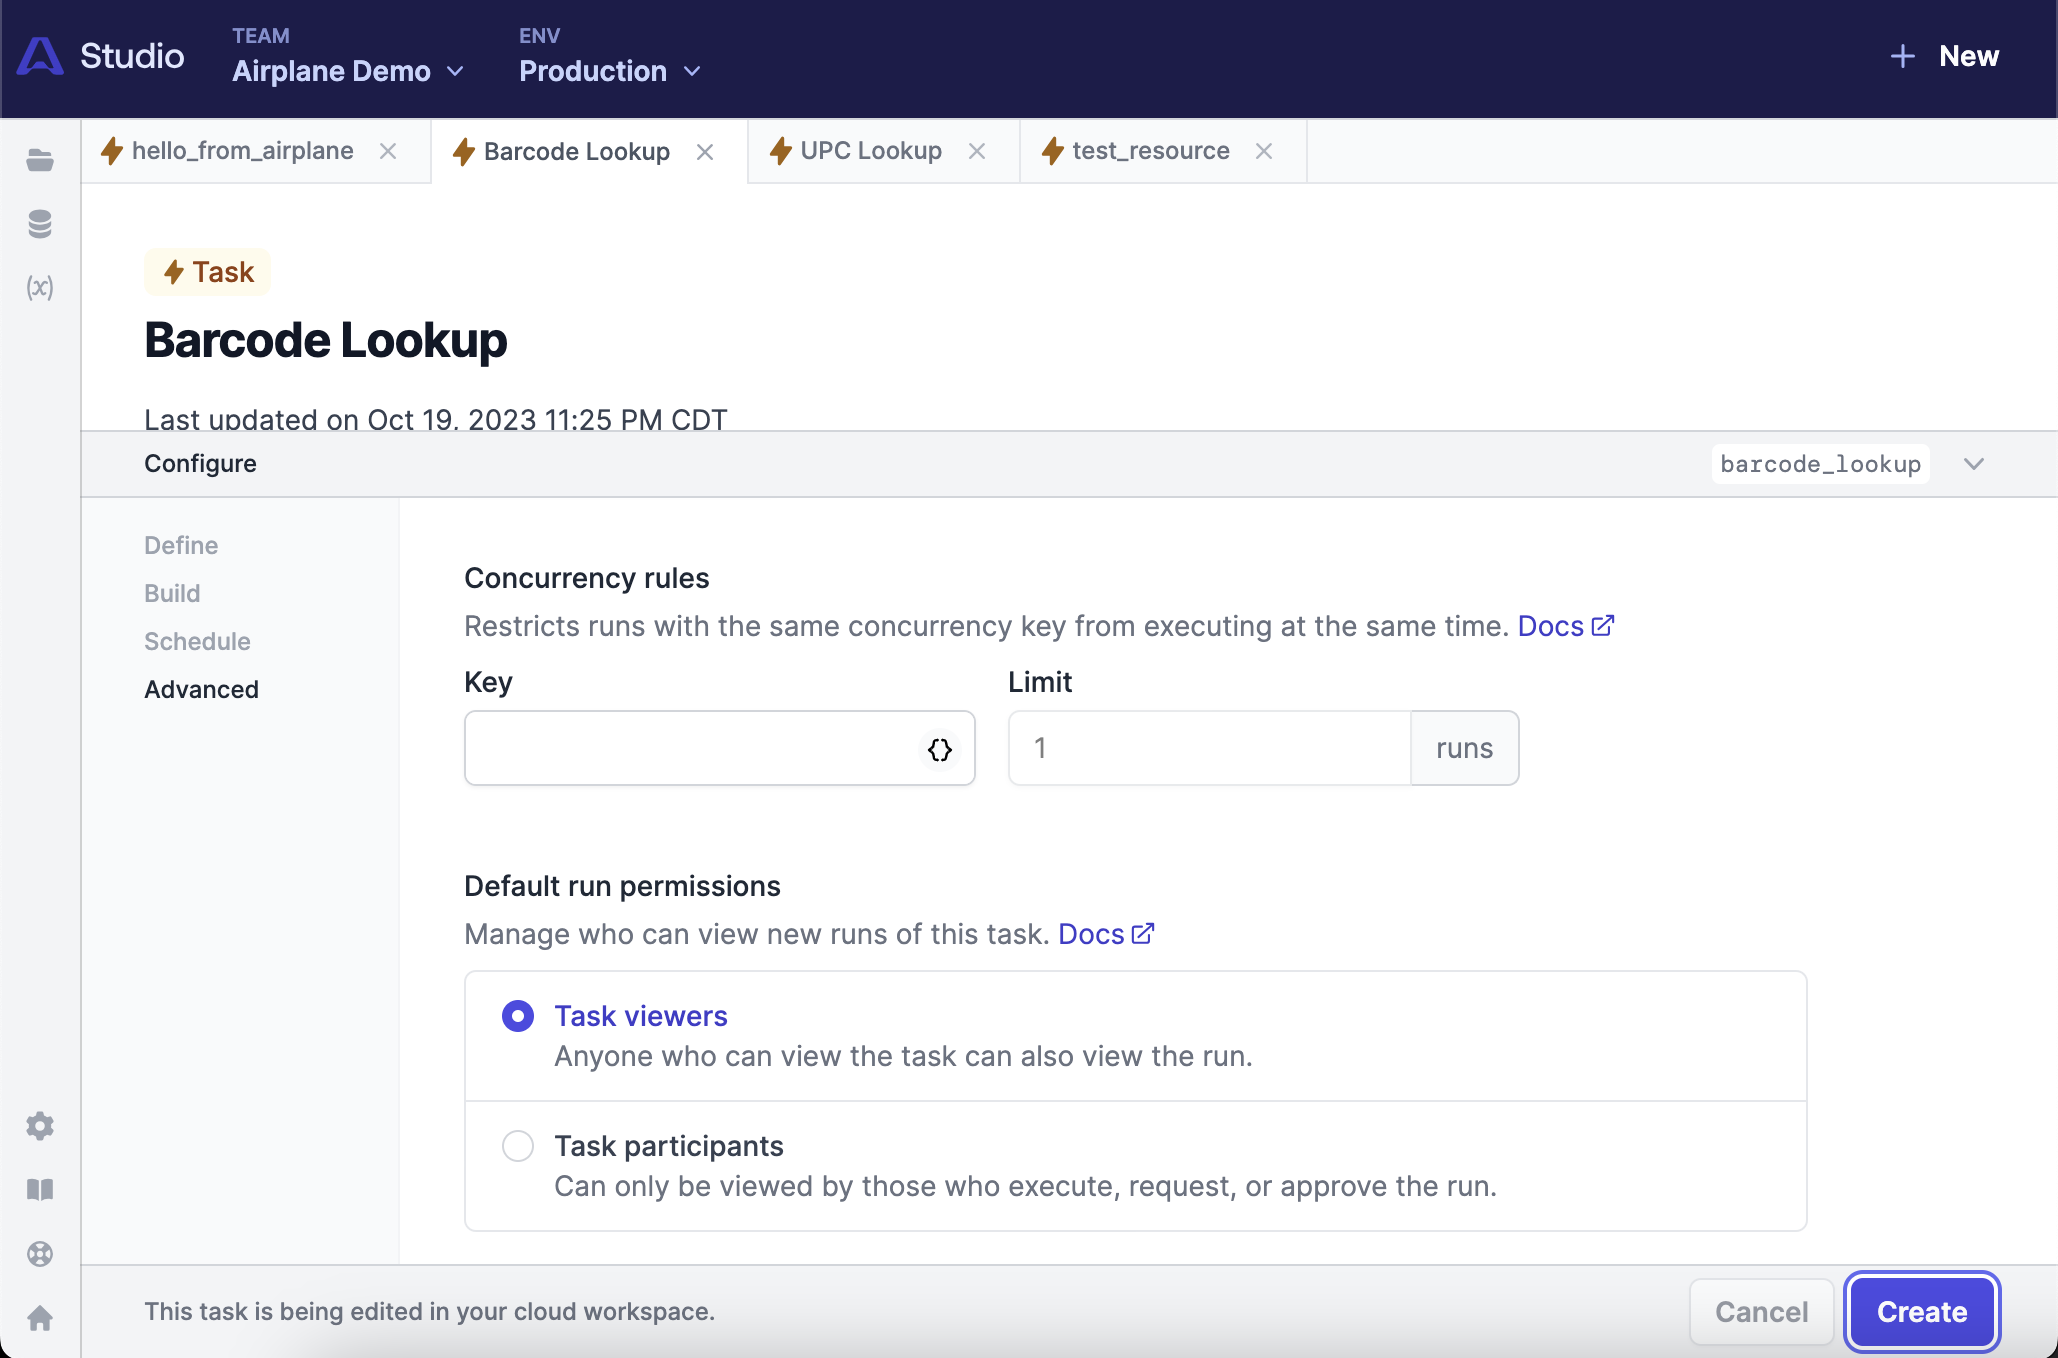Click the Create button
This screenshot has width=2058, height=1358.
coord(1921,1312)
